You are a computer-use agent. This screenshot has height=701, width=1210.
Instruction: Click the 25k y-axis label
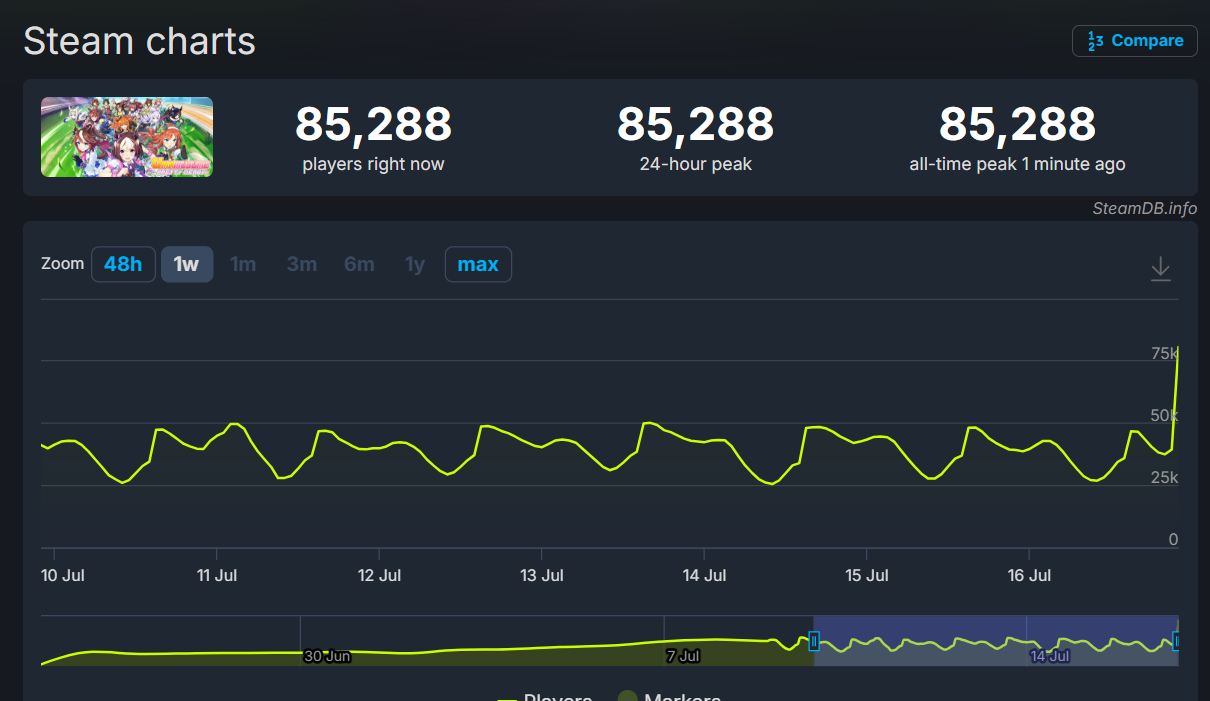(x=1165, y=477)
